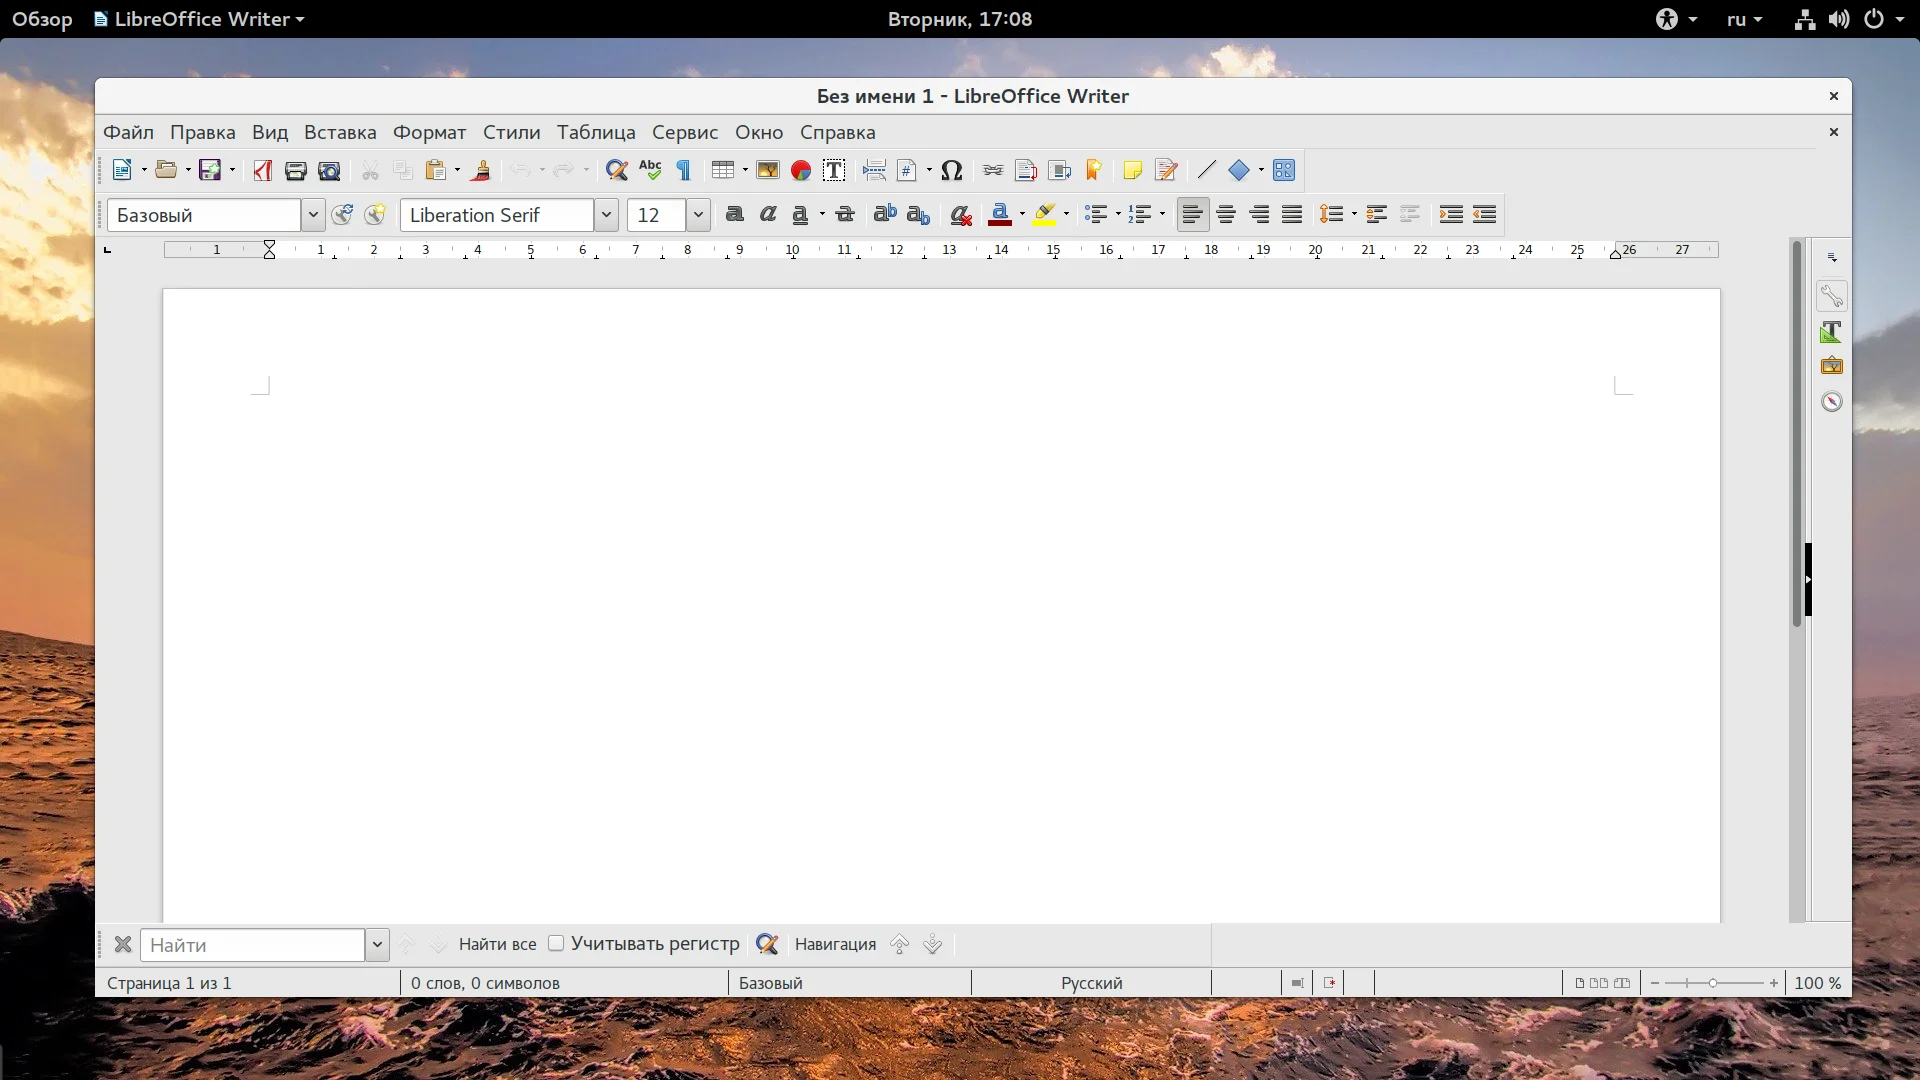Viewport: 1920px width, 1080px height.
Task: Open the sidebar Gallery icon
Action: (1831, 366)
